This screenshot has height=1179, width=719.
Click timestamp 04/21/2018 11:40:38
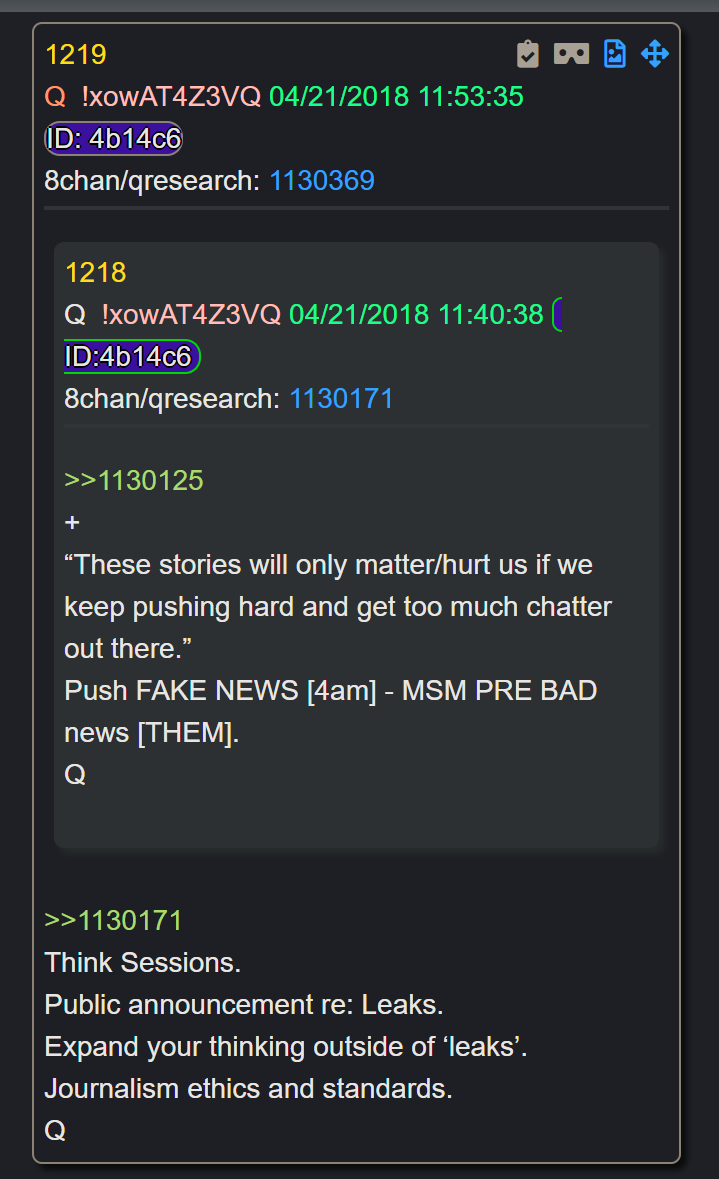416,314
